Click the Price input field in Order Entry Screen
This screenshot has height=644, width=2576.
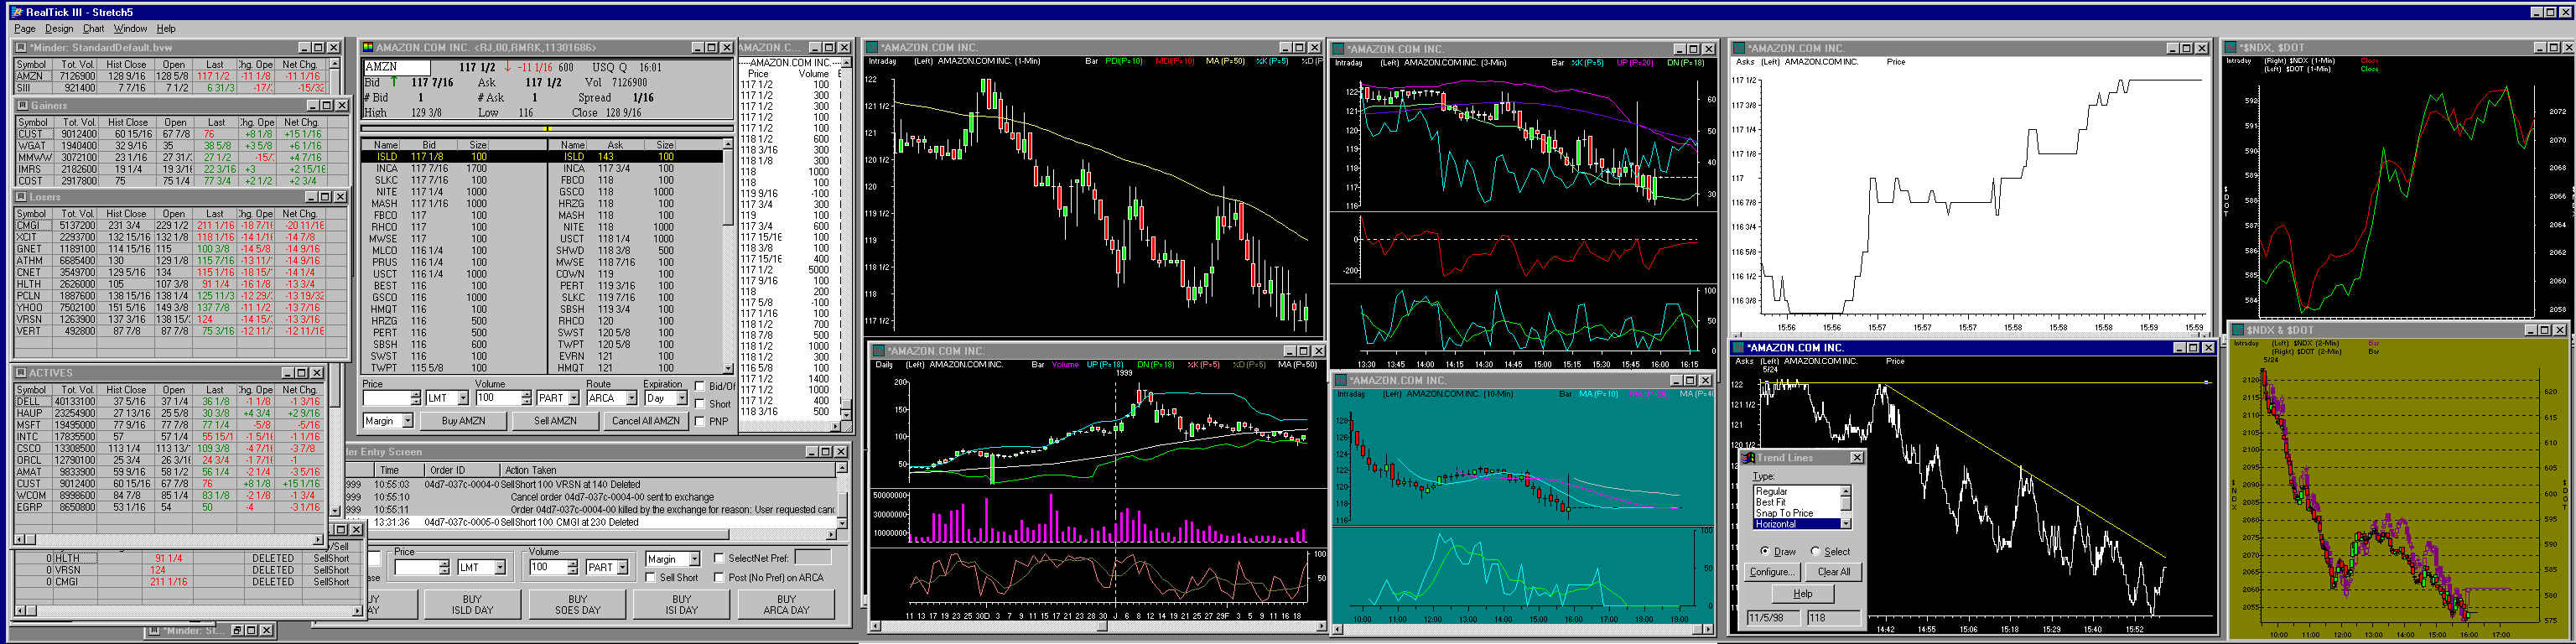click(x=416, y=567)
